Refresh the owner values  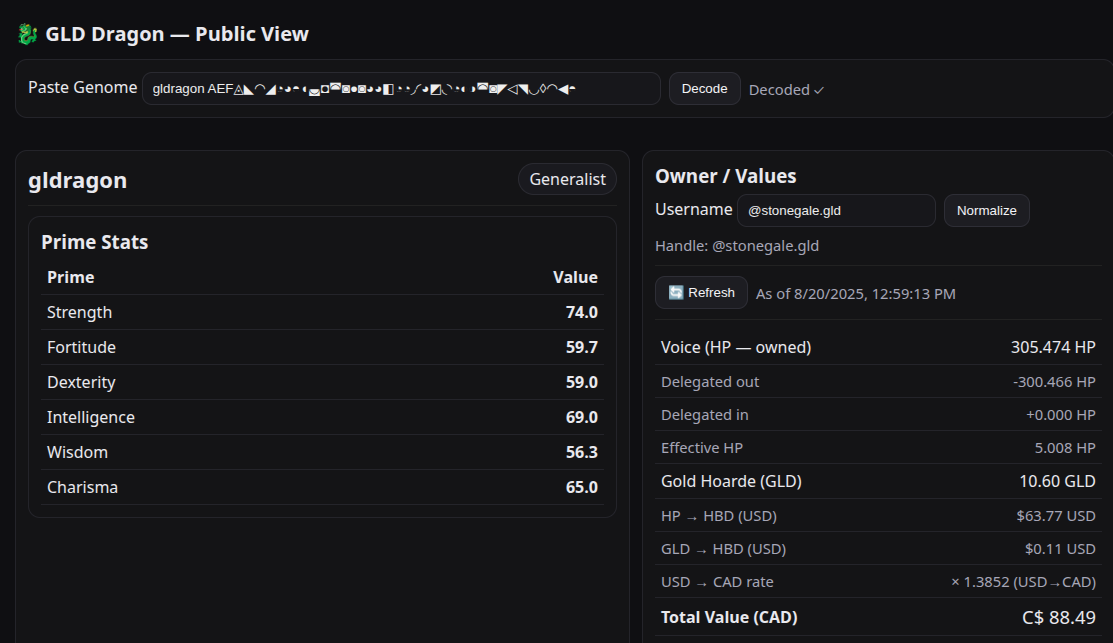coord(701,292)
